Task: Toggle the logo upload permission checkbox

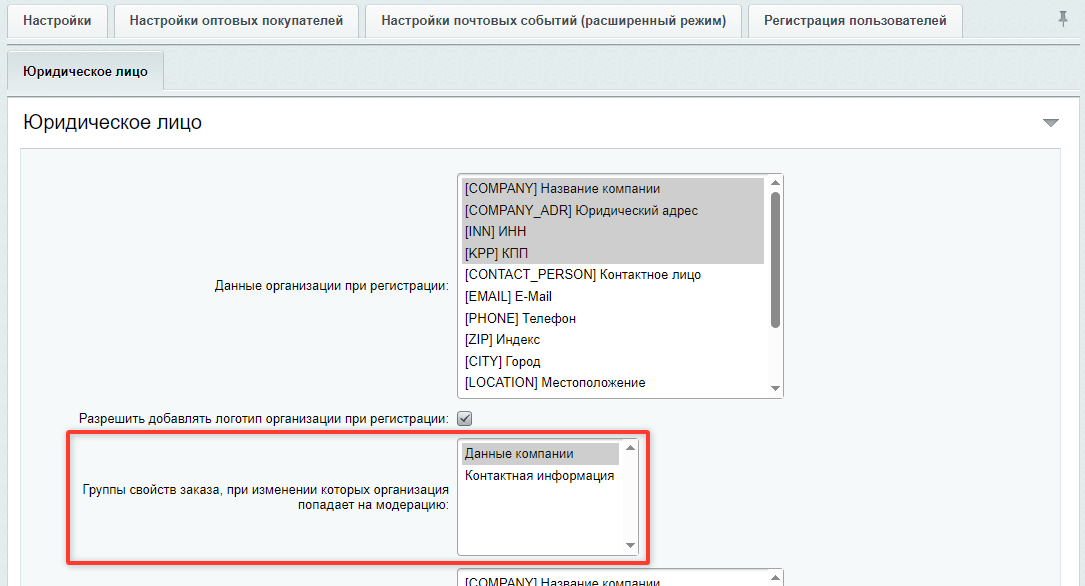Action: [x=465, y=419]
